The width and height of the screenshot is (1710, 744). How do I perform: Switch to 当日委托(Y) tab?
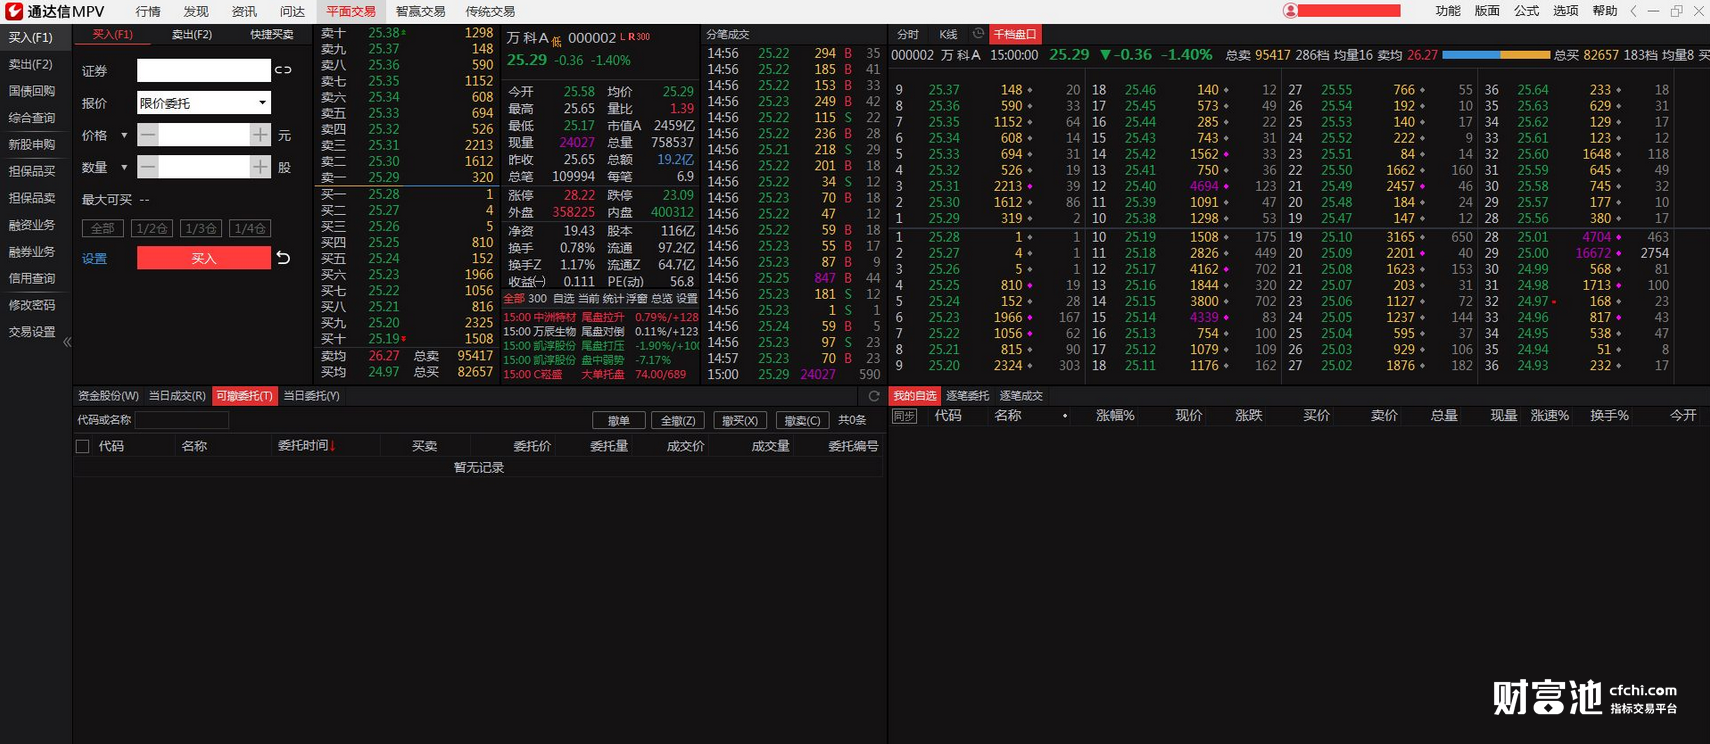point(311,396)
